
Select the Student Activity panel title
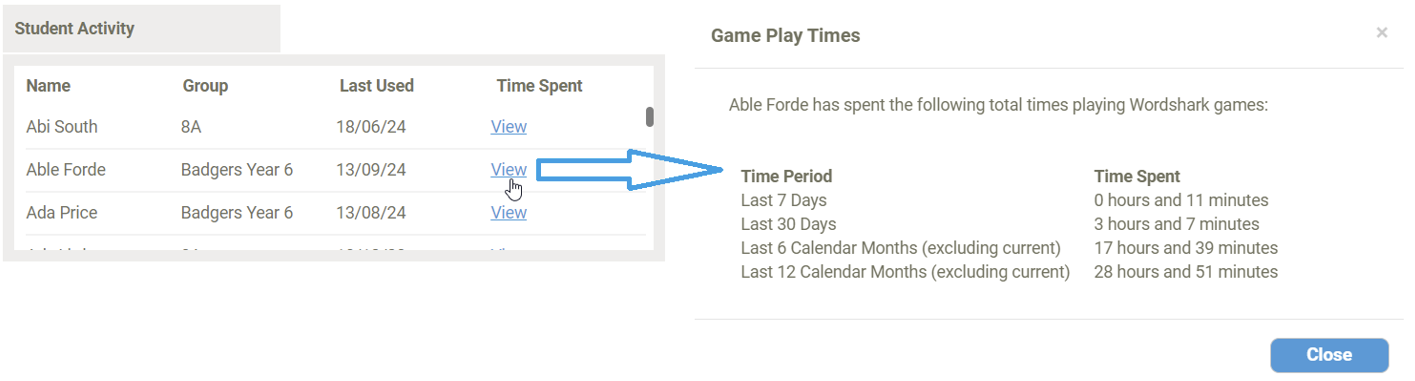tap(74, 29)
